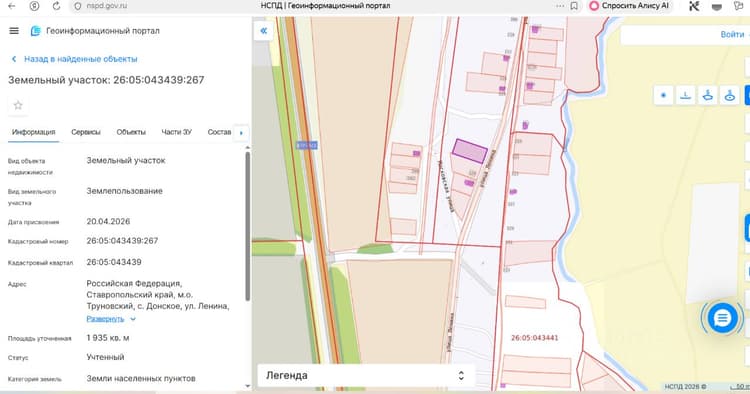The height and width of the screenshot is (394, 750).
Task: Open browser three-dots page menu
Action: pyautogui.click(x=560, y=6)
